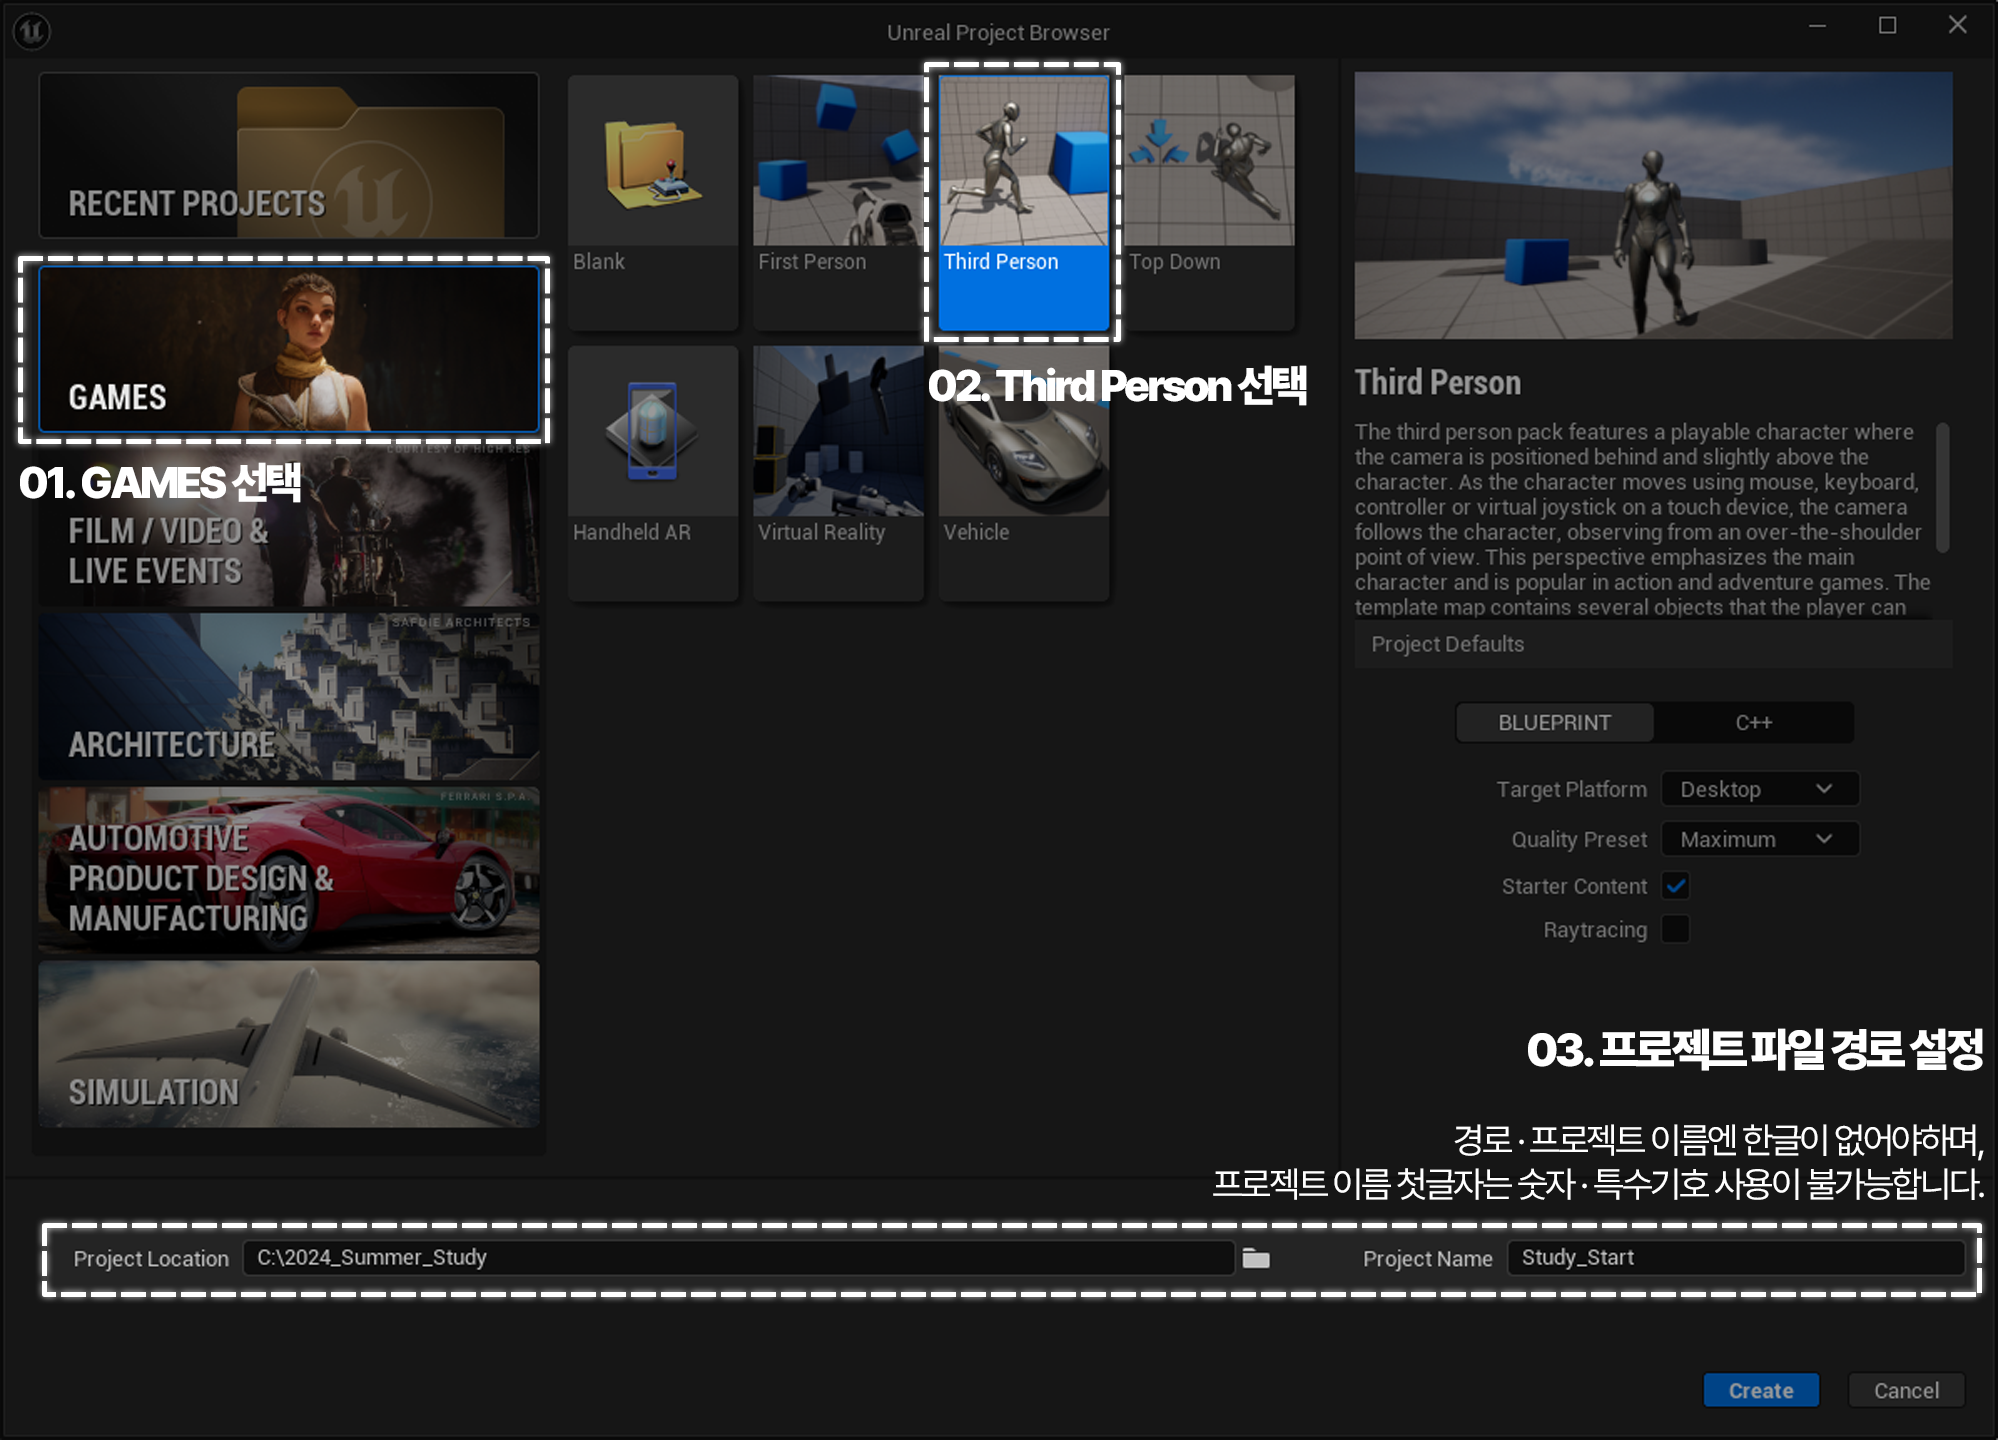Minimize the Unreal Project Browser window
Viewport: 1998px width, 1440px height.
click(x=1817, y=26)
